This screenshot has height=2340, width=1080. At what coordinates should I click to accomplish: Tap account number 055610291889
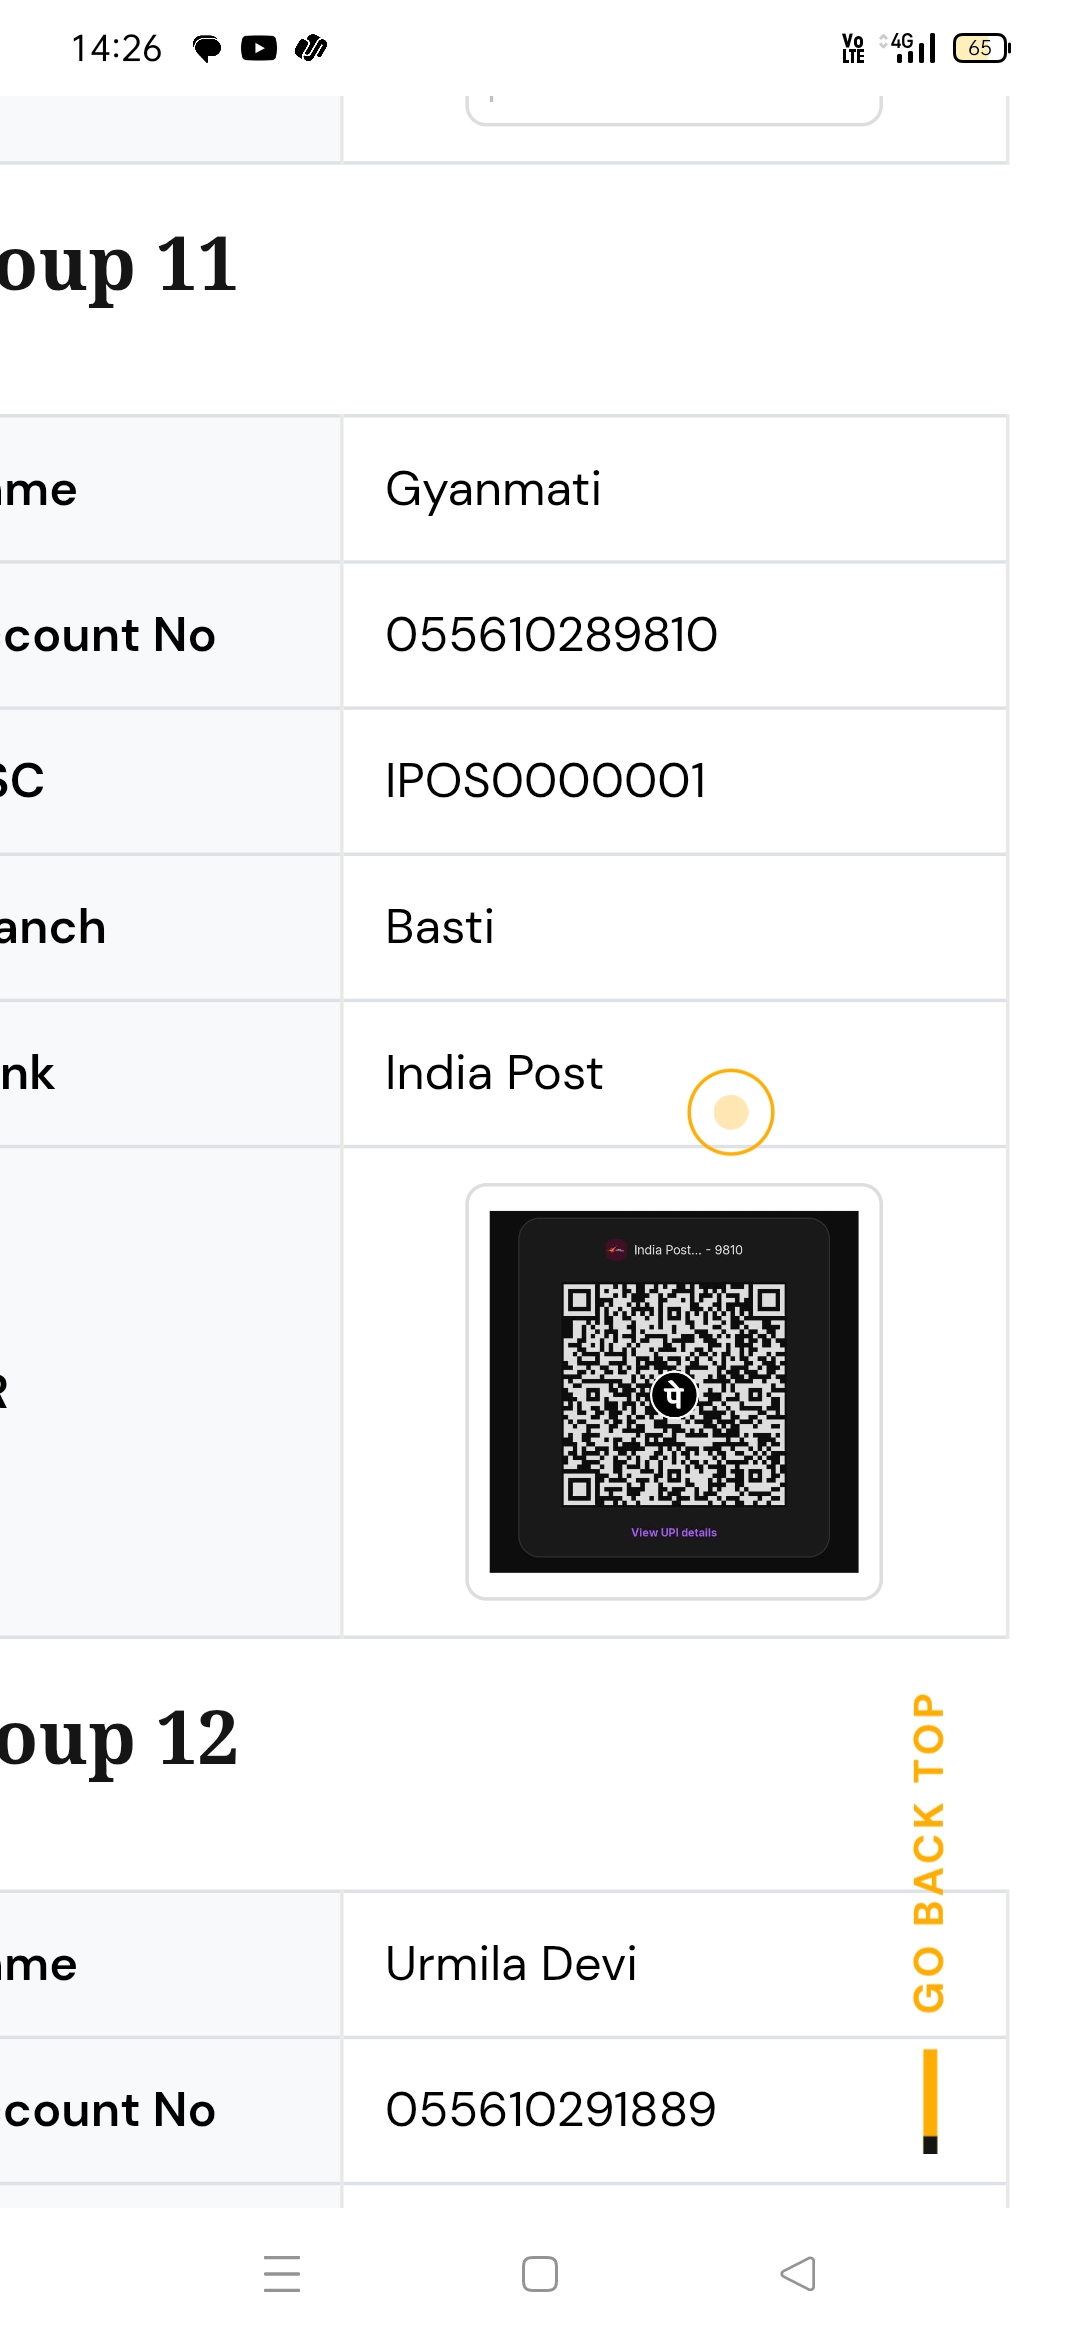[551, 2110]
